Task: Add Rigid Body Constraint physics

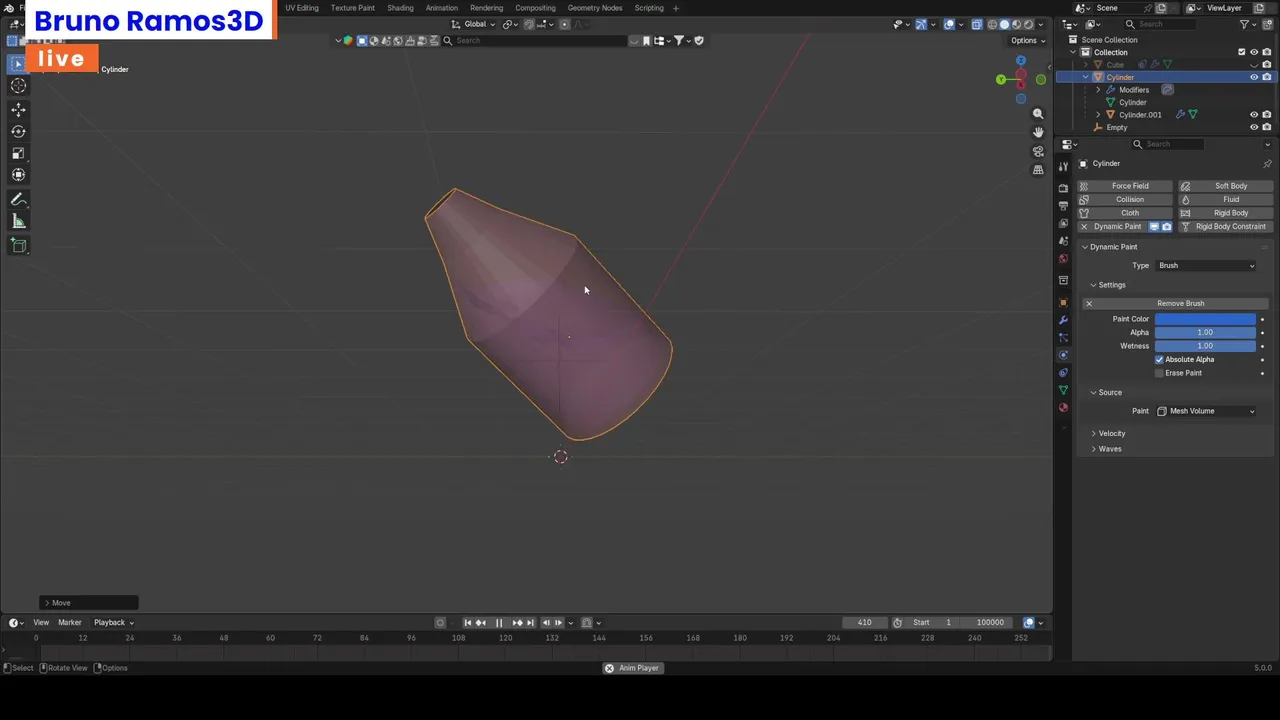Action: (x=1224, y=227)
